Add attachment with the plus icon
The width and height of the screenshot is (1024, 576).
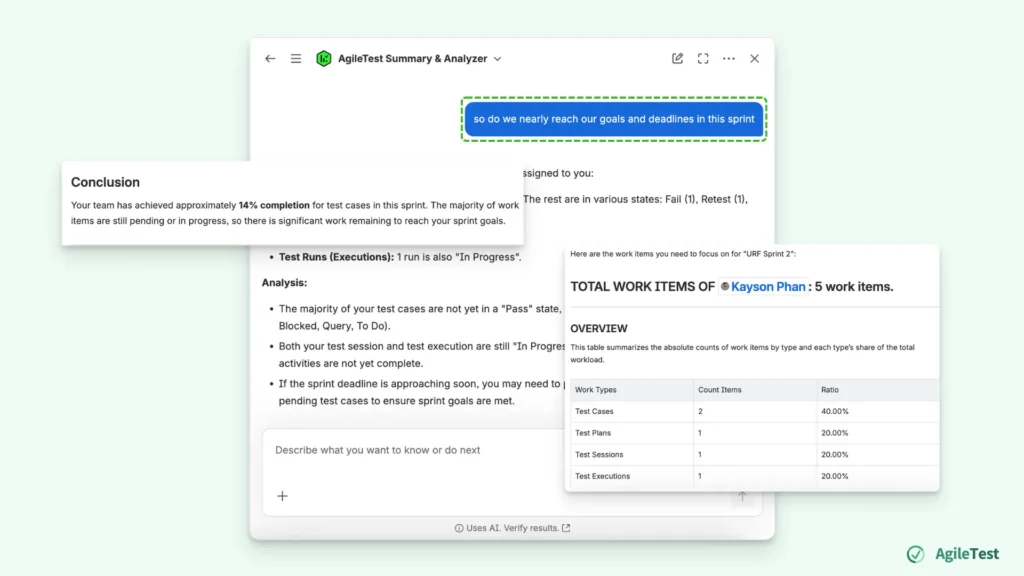[282, 496]
